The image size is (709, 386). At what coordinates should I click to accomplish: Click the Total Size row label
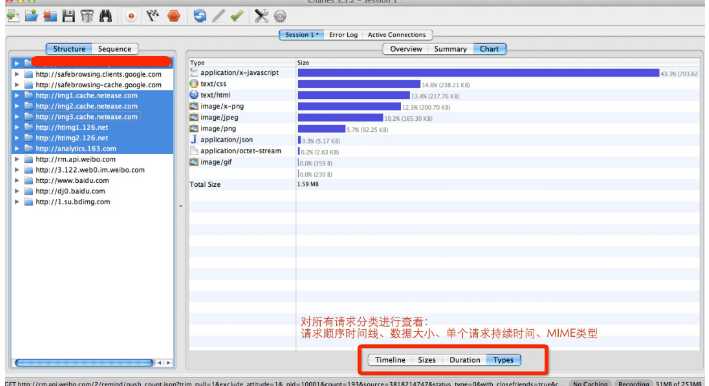[205, 184]
